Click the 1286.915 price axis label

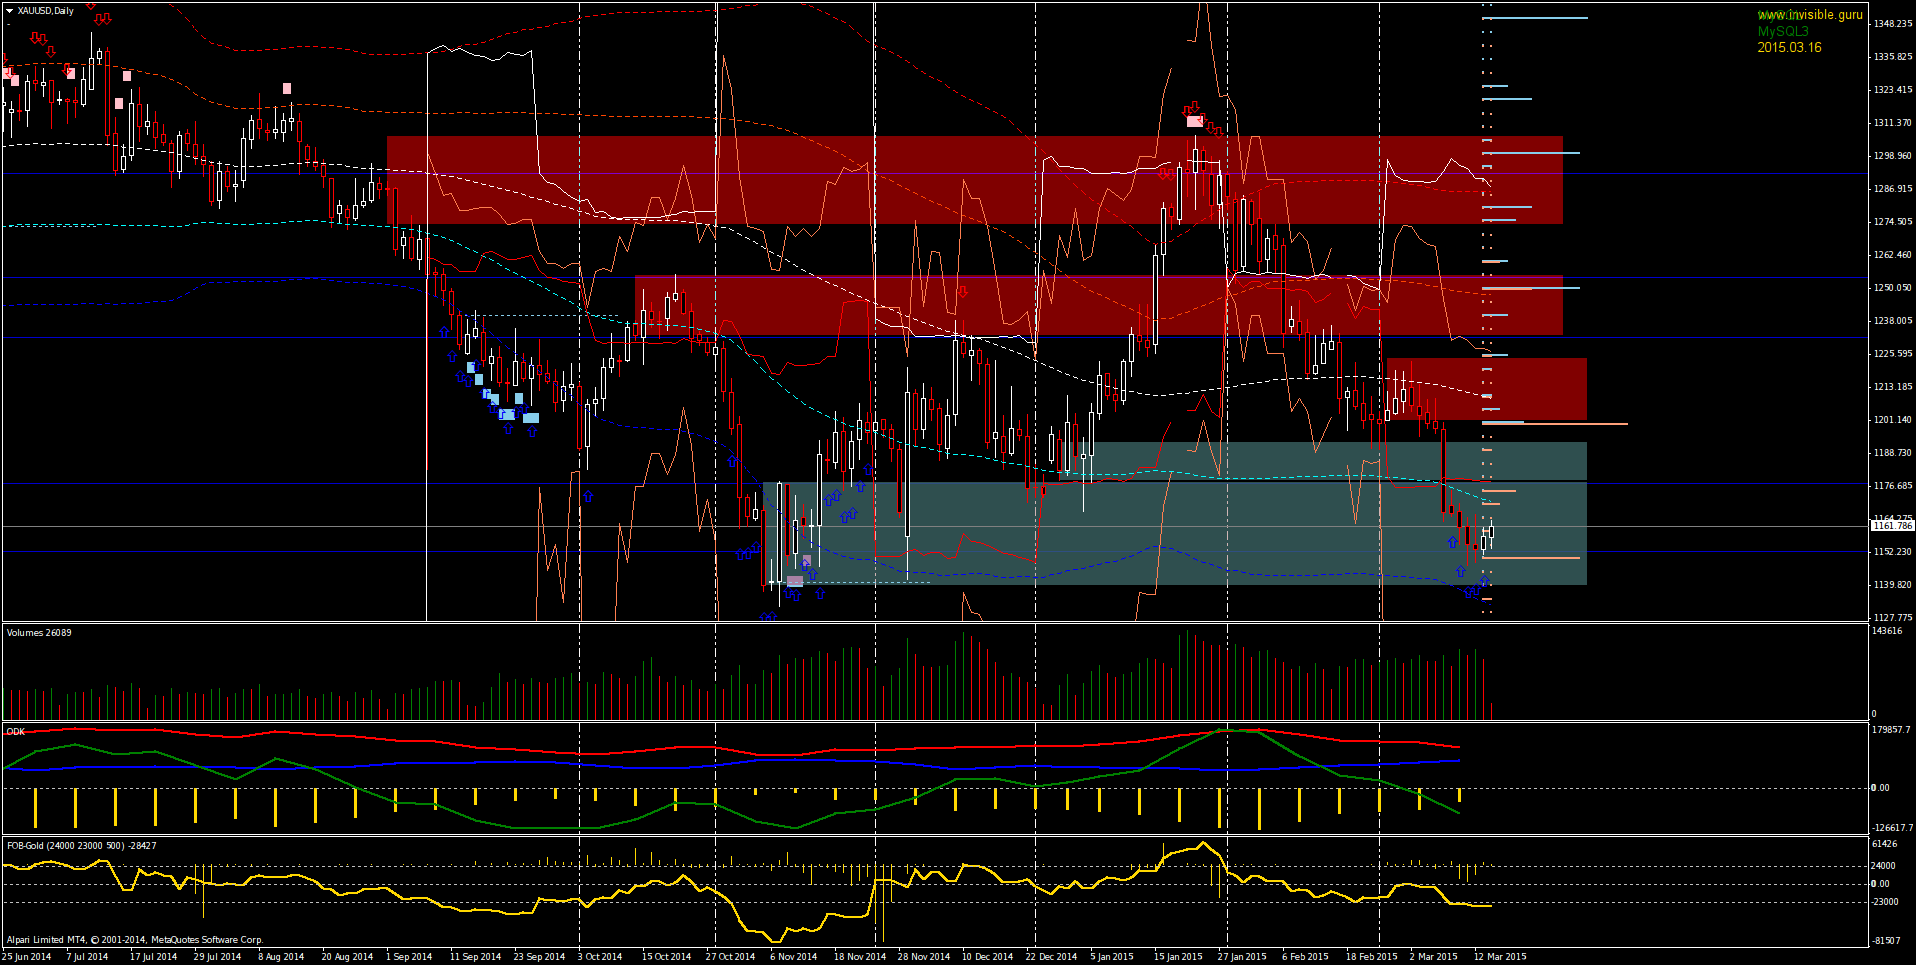(x=1892, y=188)
